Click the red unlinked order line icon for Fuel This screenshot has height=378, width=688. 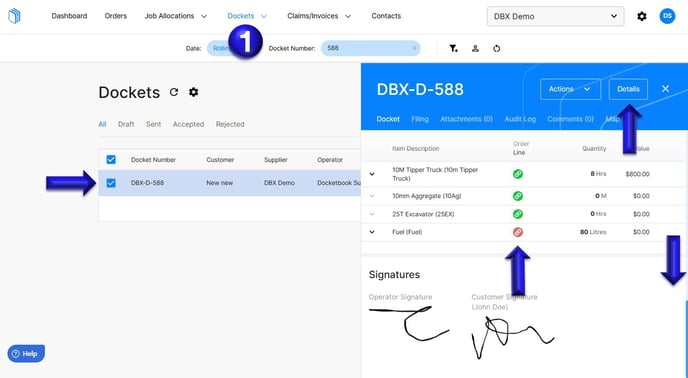click(x=518, y=232)
